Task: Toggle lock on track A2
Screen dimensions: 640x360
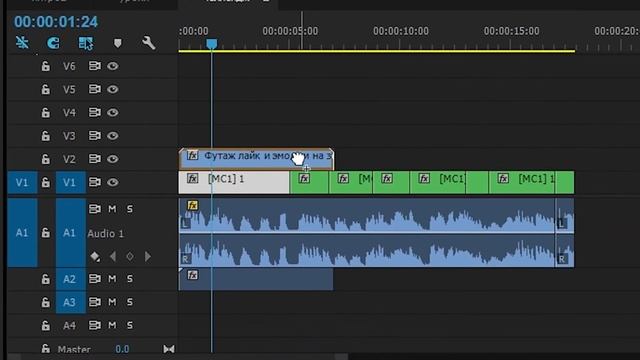Action: [46, 279]
